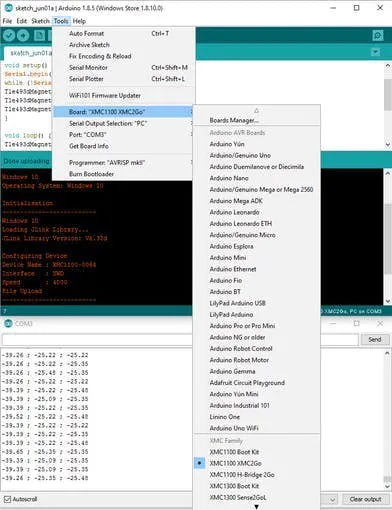Click the code editor scrollbar down arrow
The image size is (392, 510).
click(x=388, y=144)
